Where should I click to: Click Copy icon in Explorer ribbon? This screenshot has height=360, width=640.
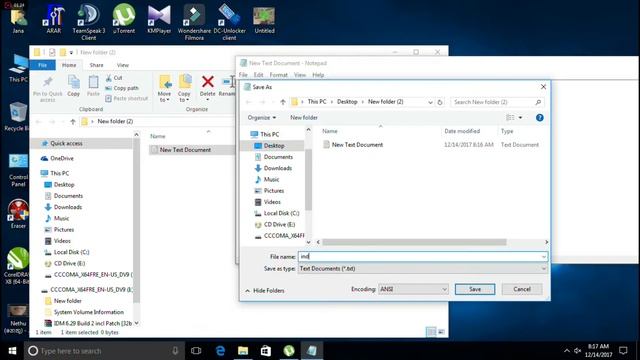coord(73,86)
